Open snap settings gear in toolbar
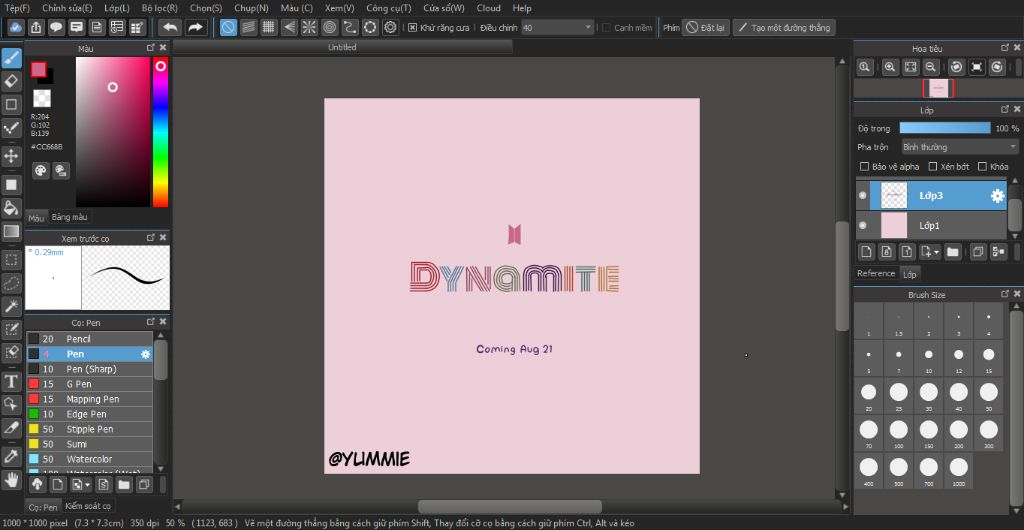 (x=391, y=27)
